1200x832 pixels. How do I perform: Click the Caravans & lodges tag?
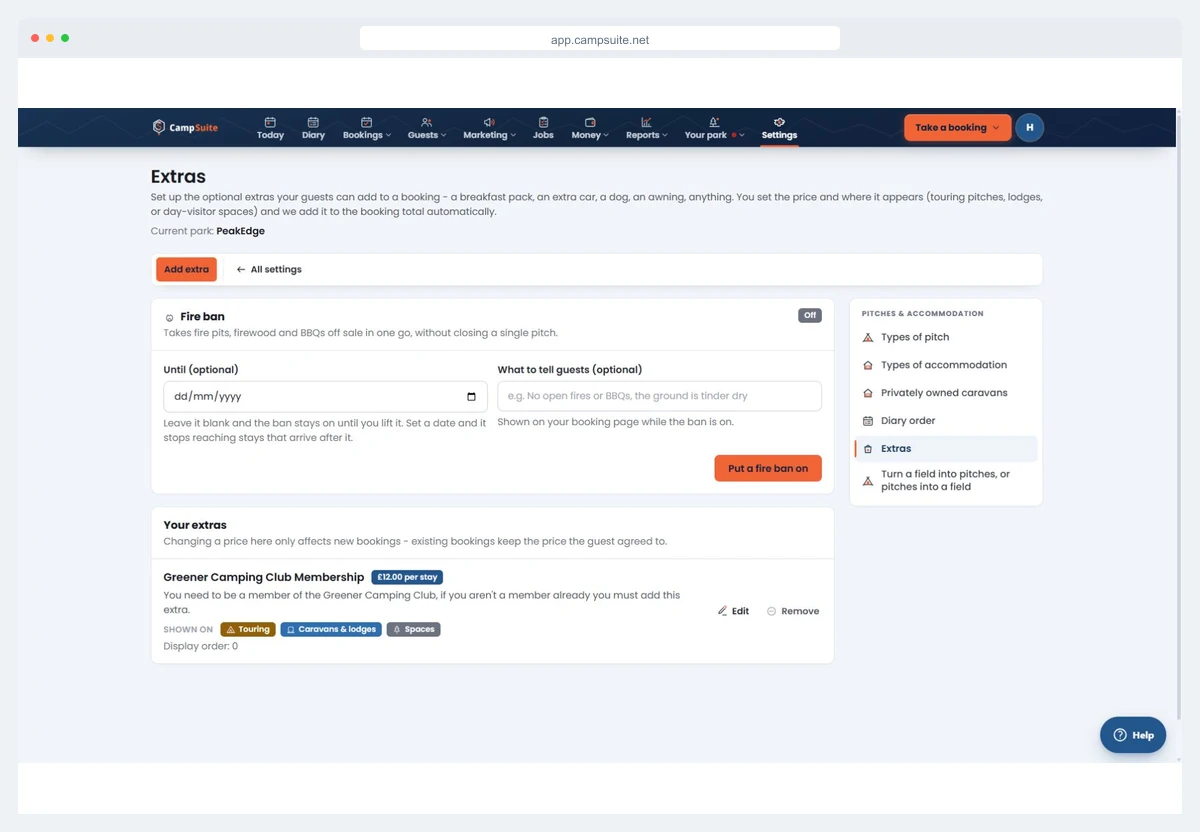pyautogui.click(x=331, y=630)
